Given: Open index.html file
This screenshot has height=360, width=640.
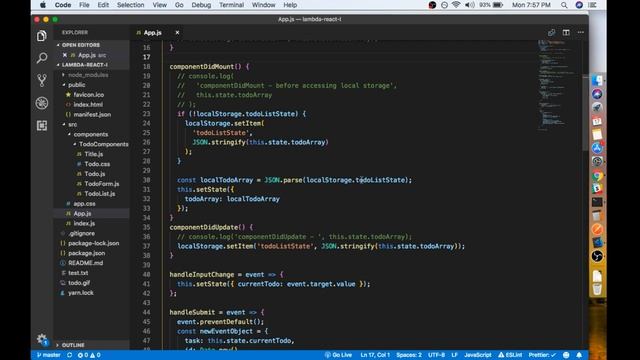Looking at the screenshot, I should tap(88, 104).
